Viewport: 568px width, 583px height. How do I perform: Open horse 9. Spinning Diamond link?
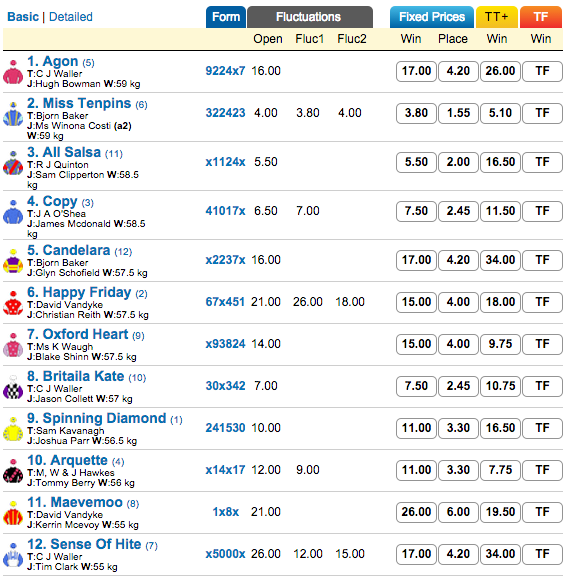[97, 418]
